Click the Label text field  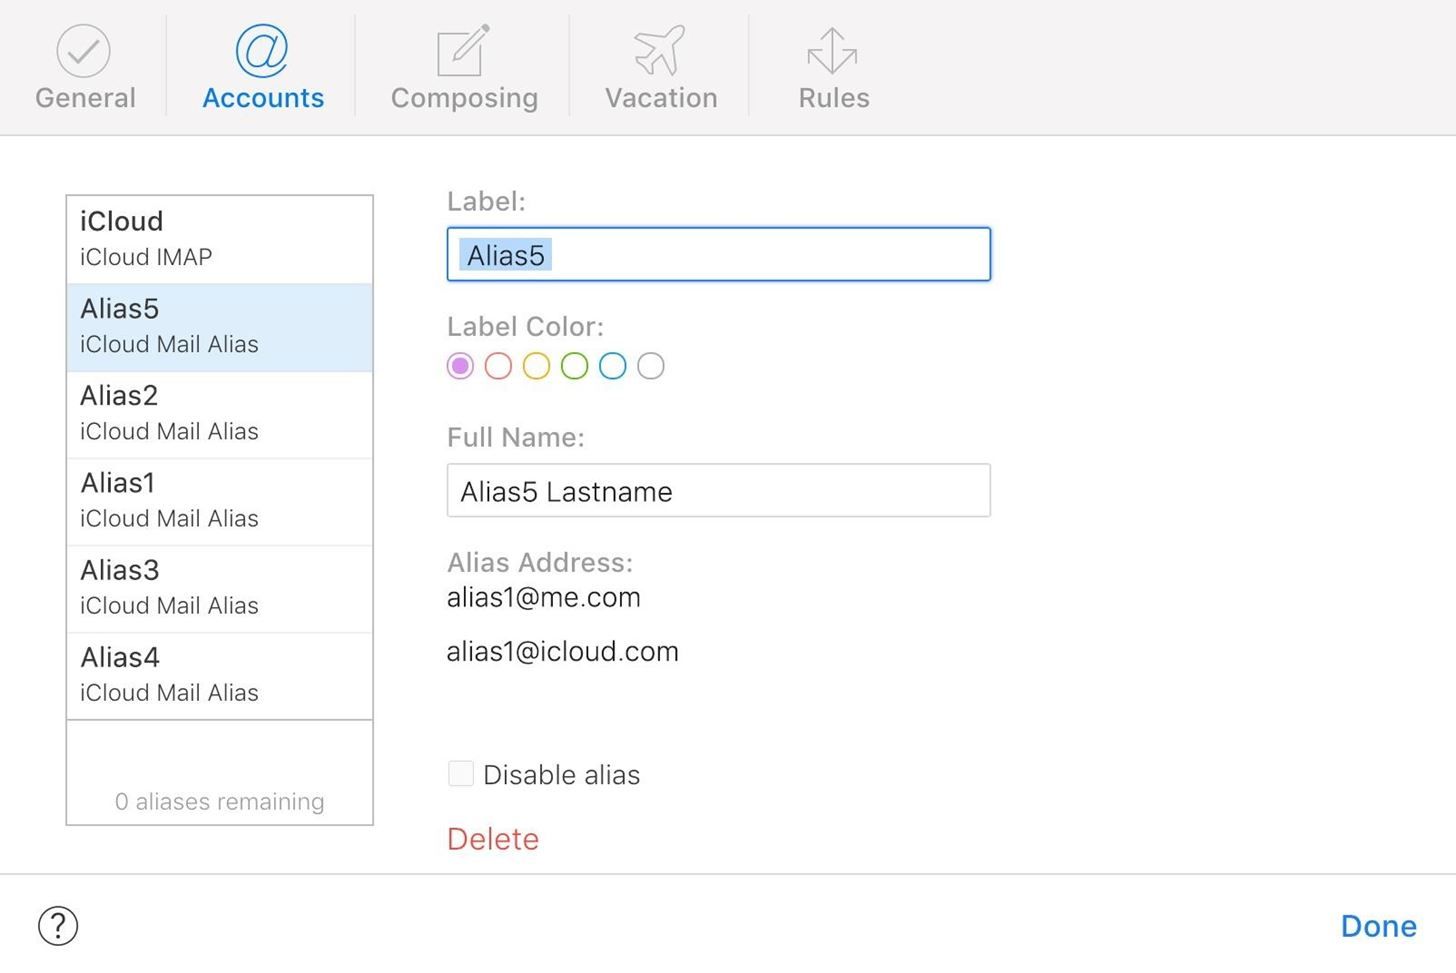pyautogui.click(x=718, y=255)
